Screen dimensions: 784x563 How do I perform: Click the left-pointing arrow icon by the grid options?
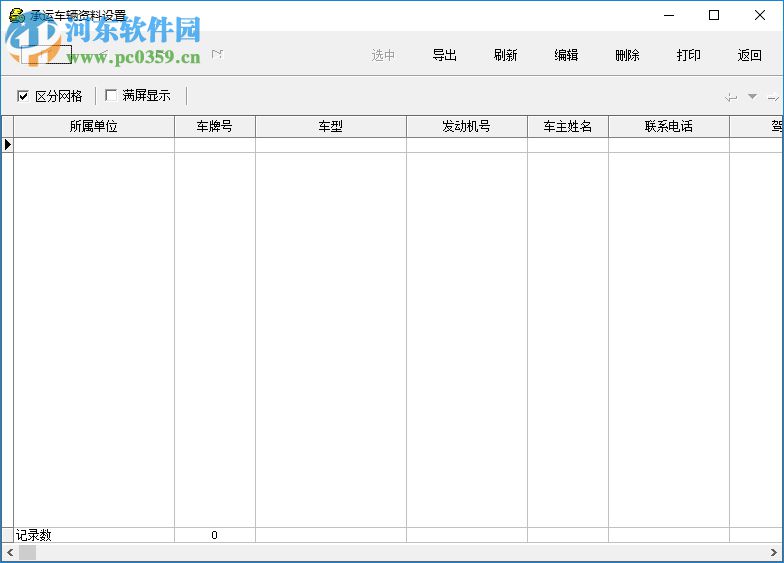[x=731, y=96]
